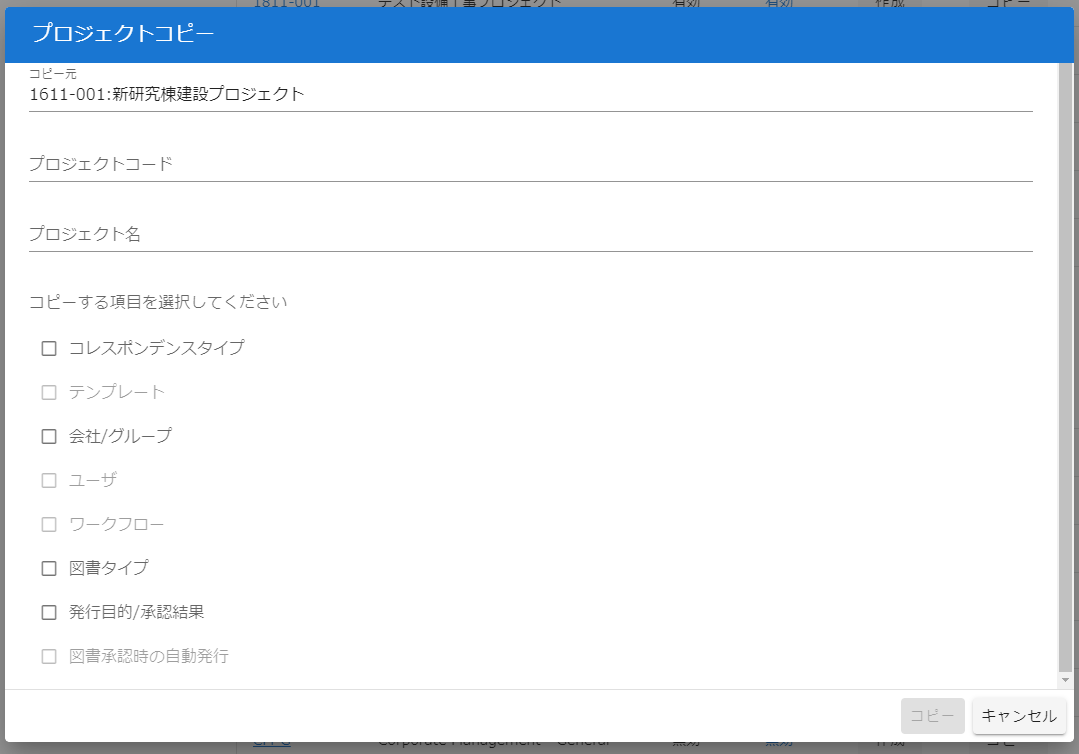
Task: Enable the 発行目的/承認結果 option
Action: point(49,612)
